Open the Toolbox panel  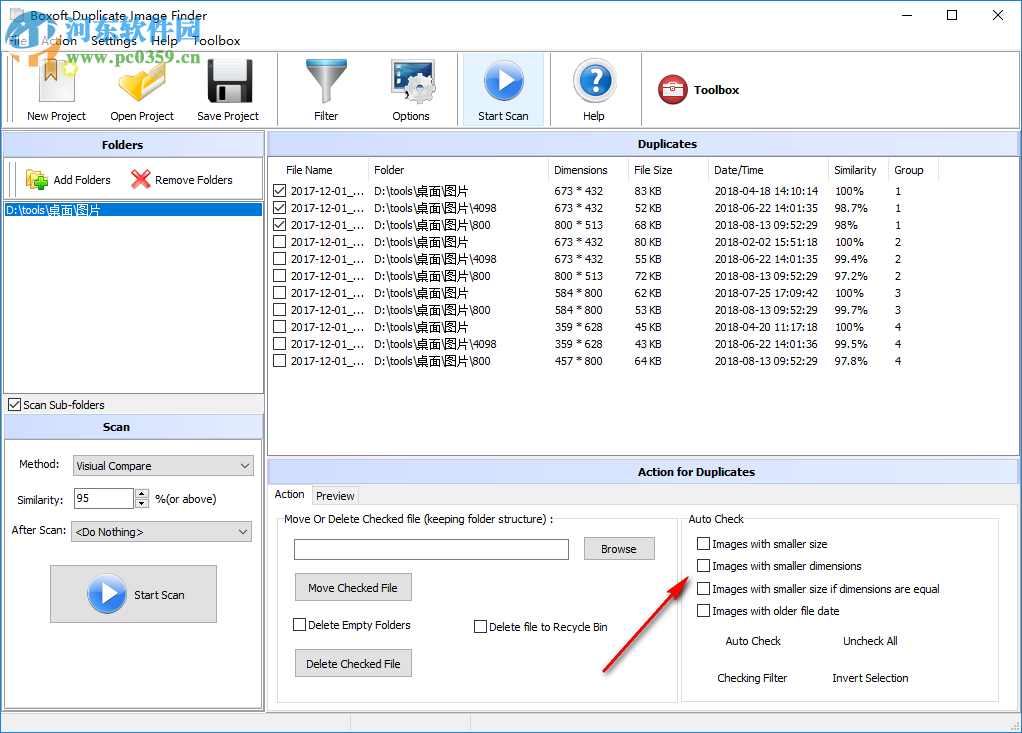tap(698, 89)
